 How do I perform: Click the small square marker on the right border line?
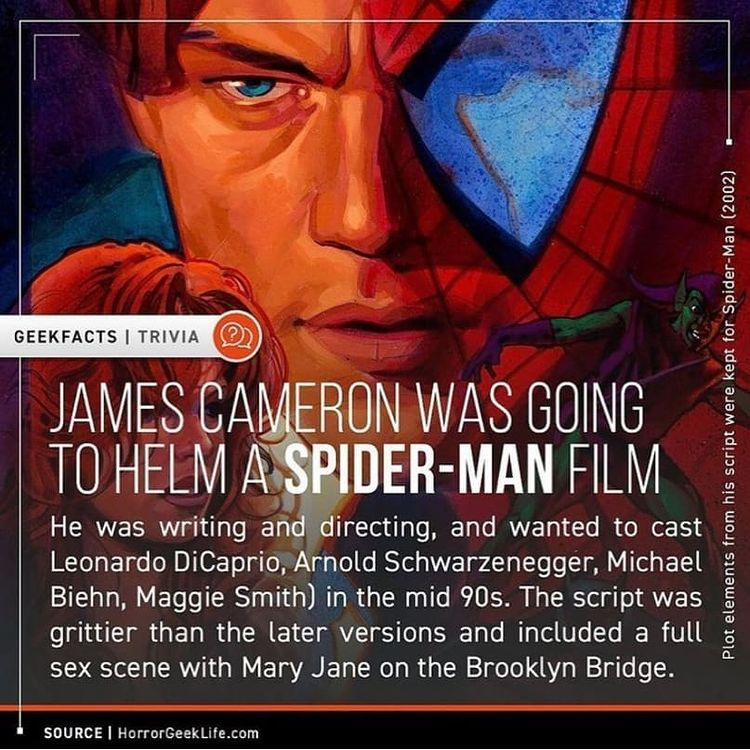pyautogui.click(x=728, y=142)
